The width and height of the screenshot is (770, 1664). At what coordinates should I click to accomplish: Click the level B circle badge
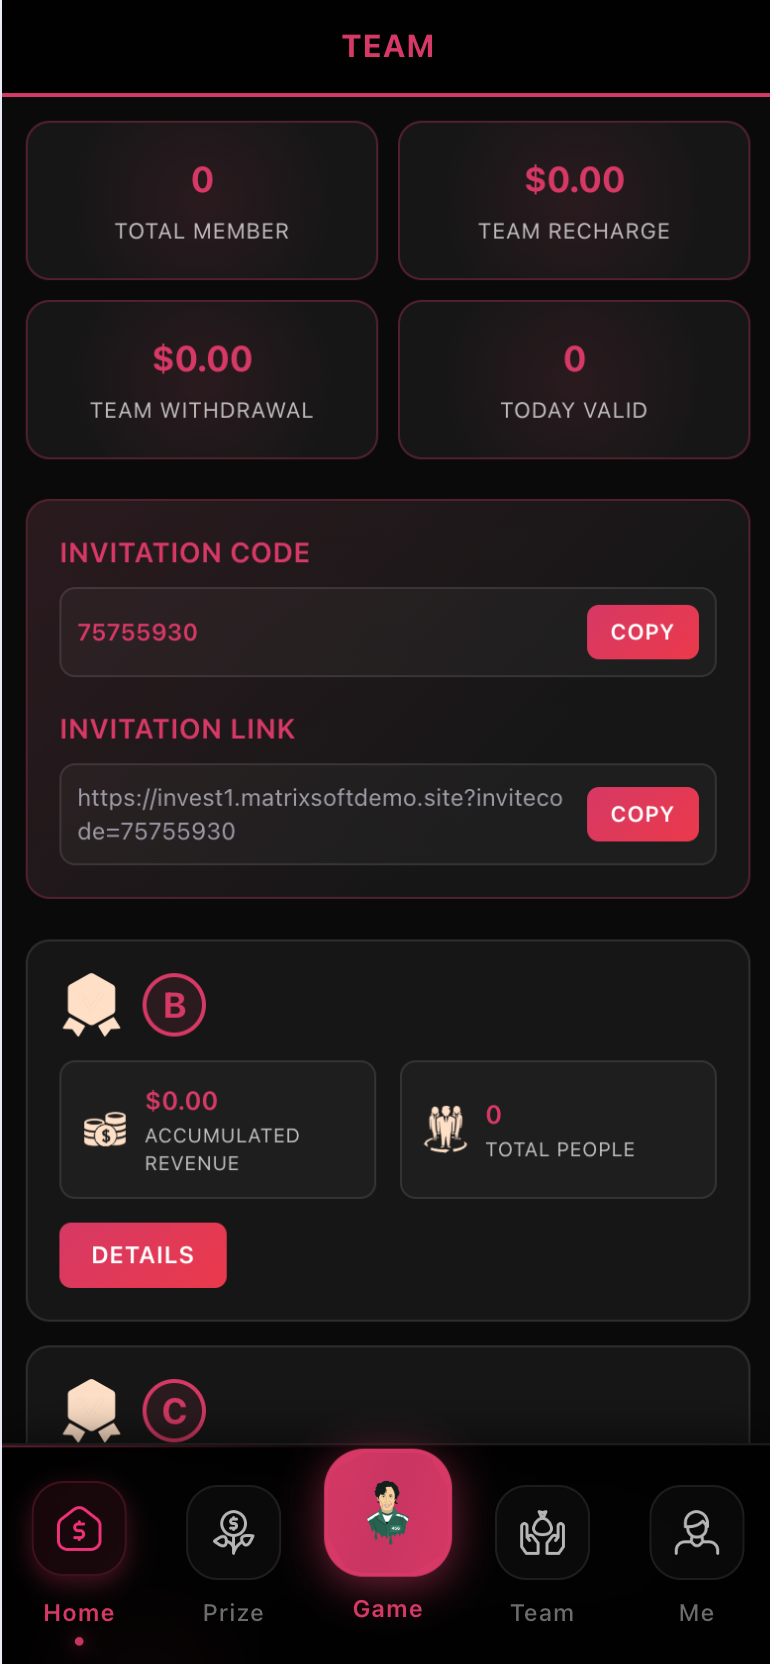(x=174, y=1005)
